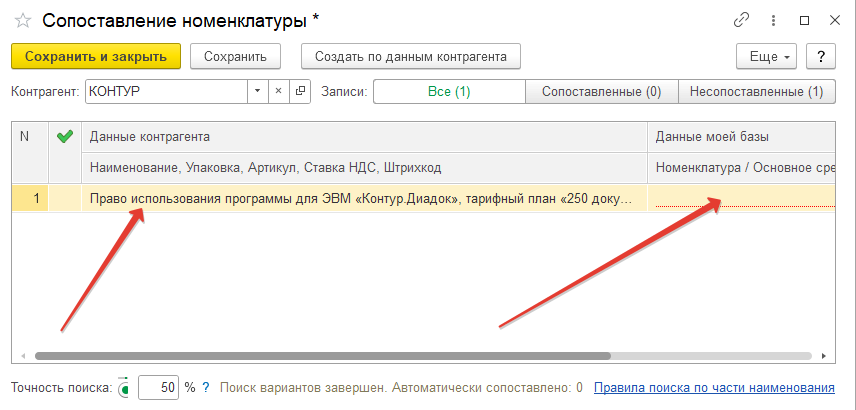856x410 pixels.
Task: Click the horizontal scrollbar thumb
Action: pos(323,355)
